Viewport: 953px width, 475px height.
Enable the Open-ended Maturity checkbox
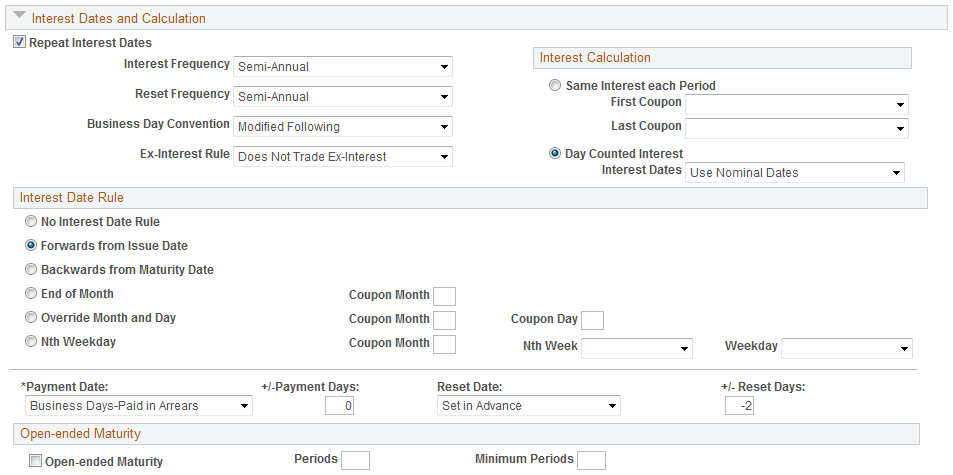[36, 462]
